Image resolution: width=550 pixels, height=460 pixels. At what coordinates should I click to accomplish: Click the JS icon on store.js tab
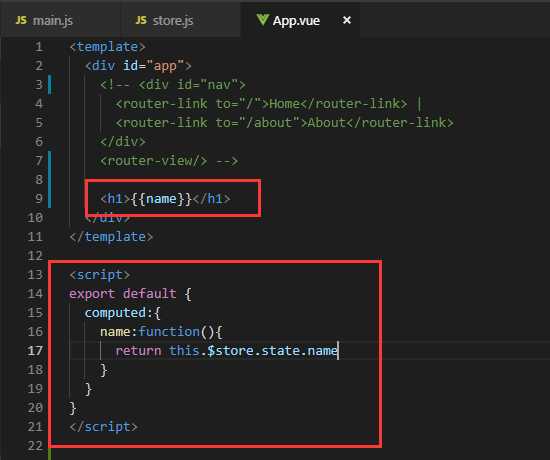point(141,20)
